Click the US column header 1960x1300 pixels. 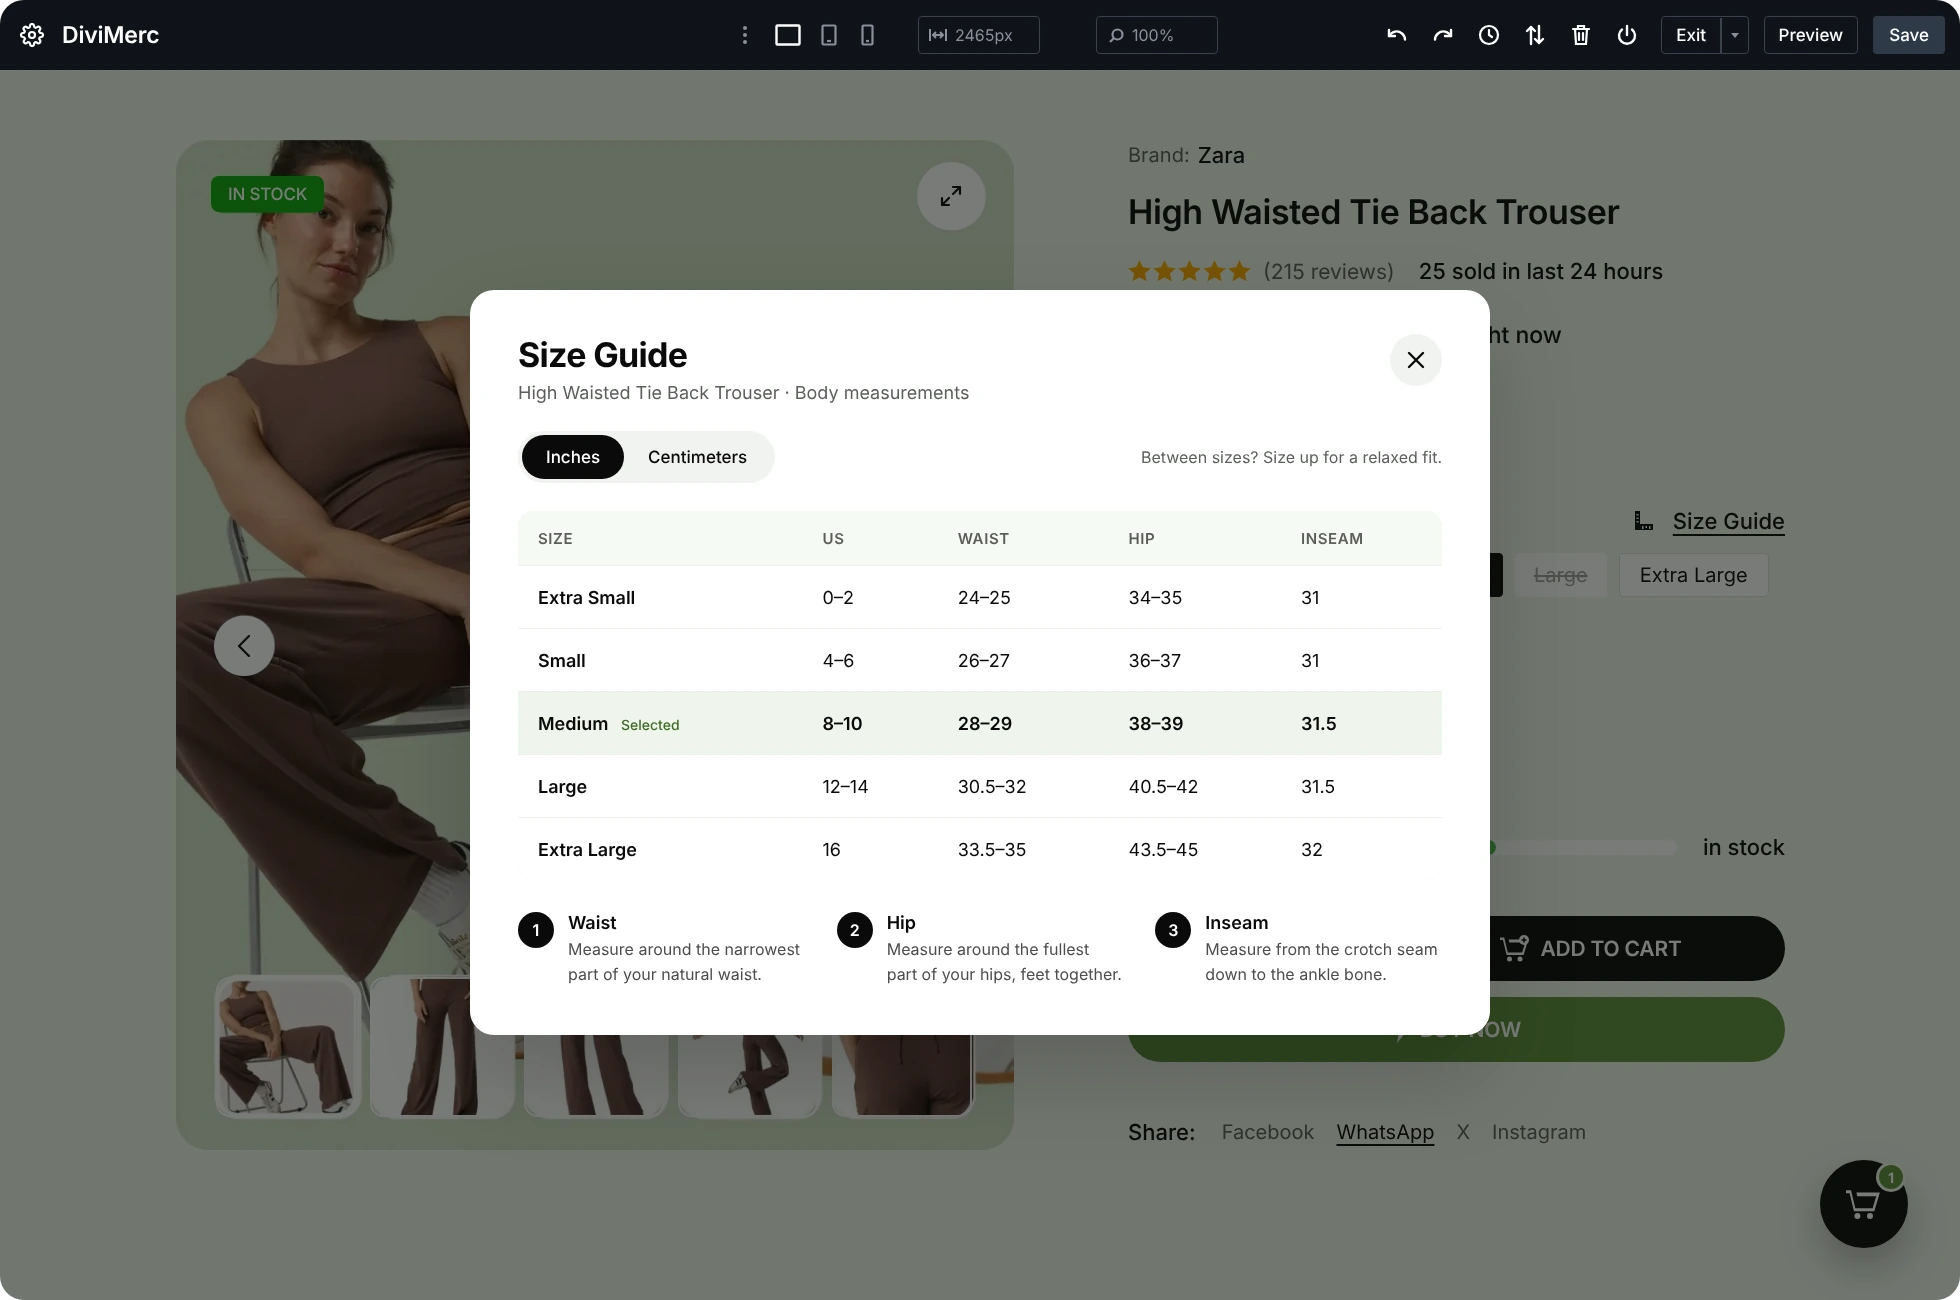tap(833, 539)
